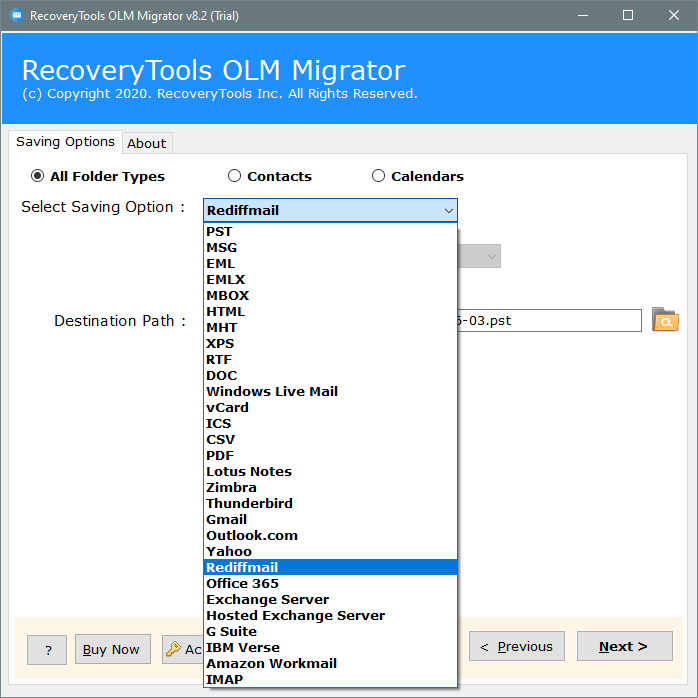Click the Buy Now button
Viewport: 698px width, 698px height.
click(113, 649)
